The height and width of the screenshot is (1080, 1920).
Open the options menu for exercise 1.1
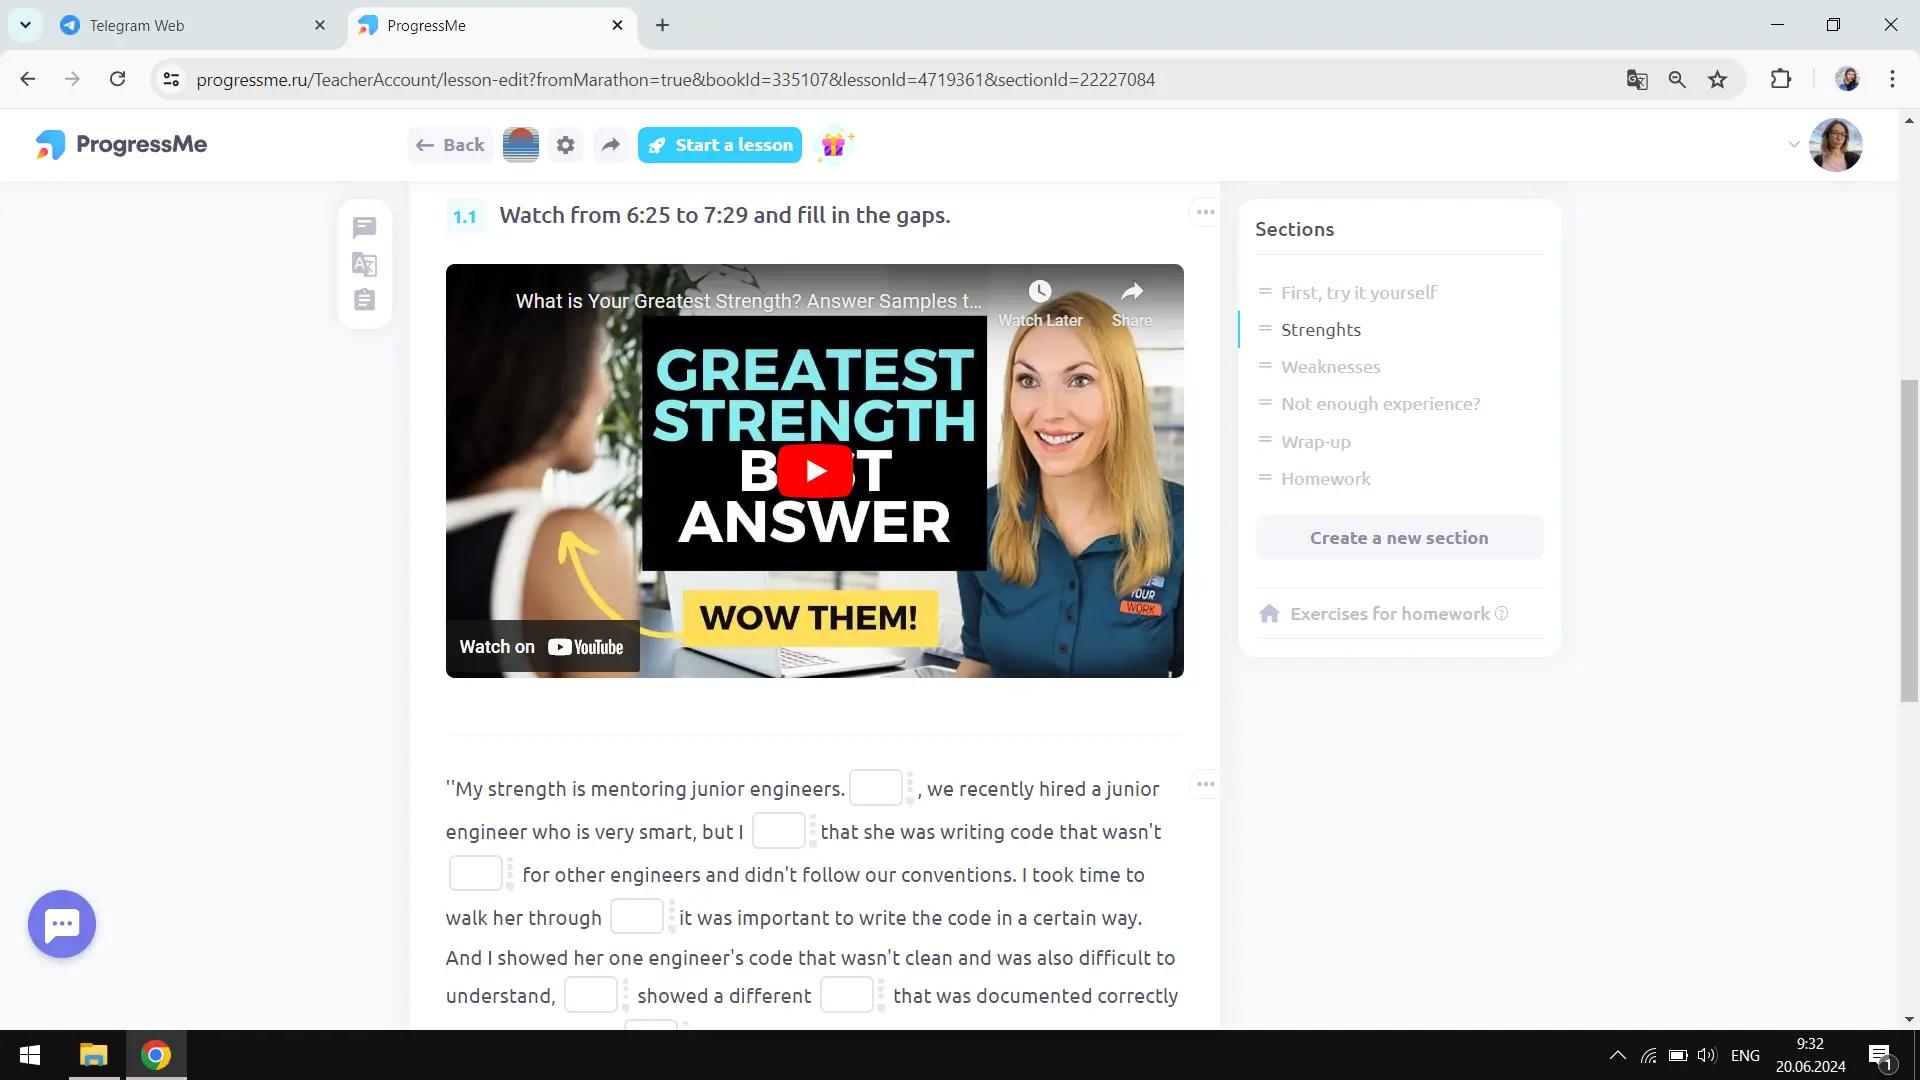click(1205, 212)
